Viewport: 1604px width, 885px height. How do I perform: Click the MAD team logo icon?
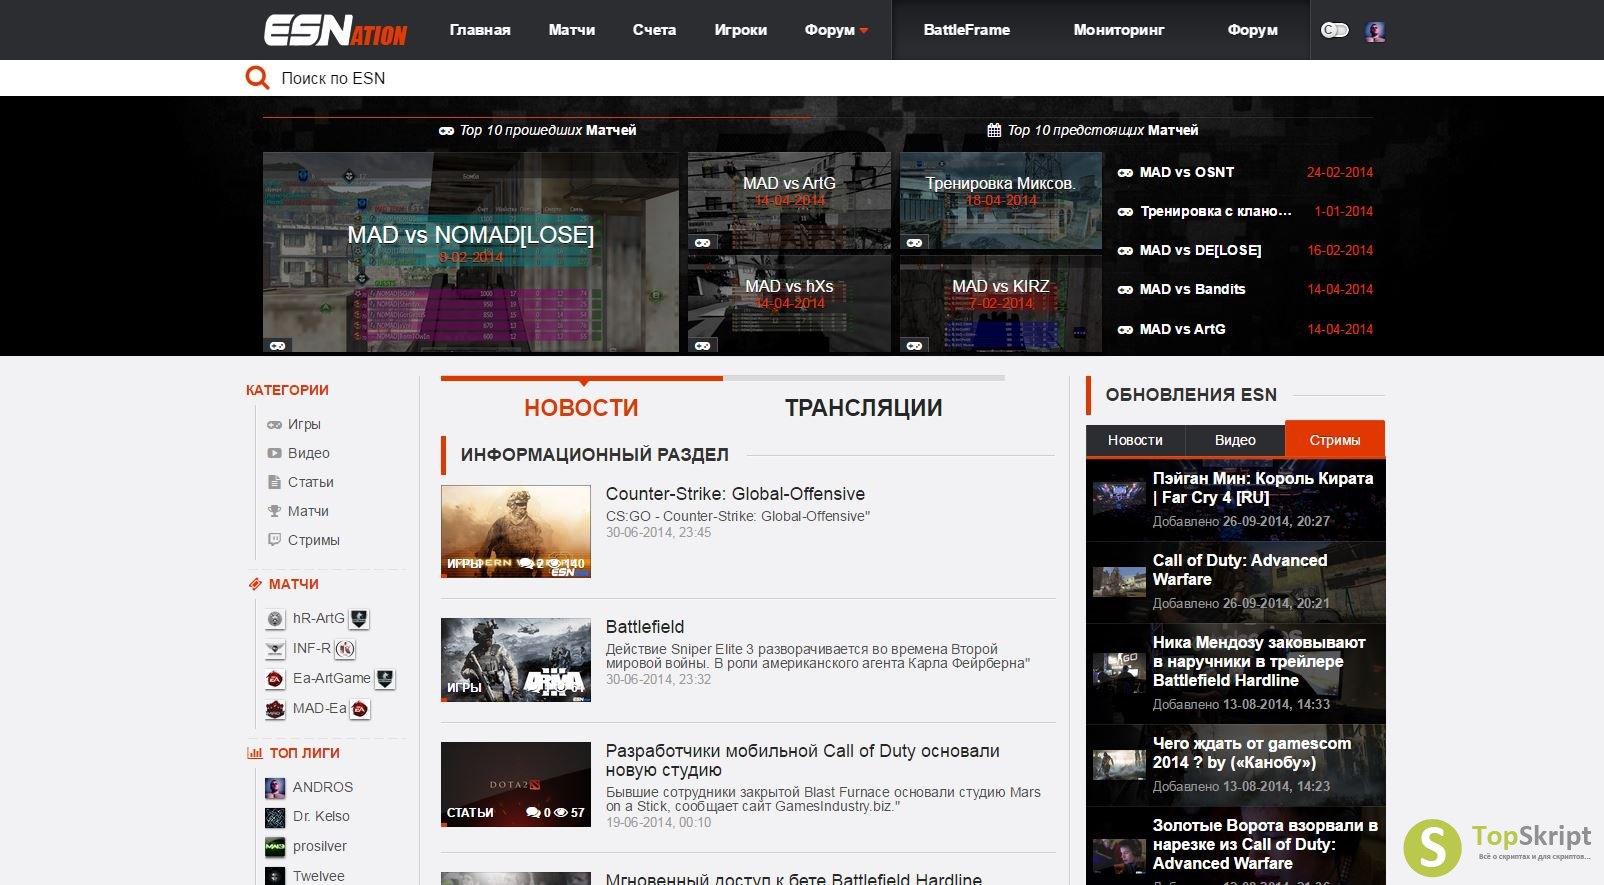coord(275,709)
